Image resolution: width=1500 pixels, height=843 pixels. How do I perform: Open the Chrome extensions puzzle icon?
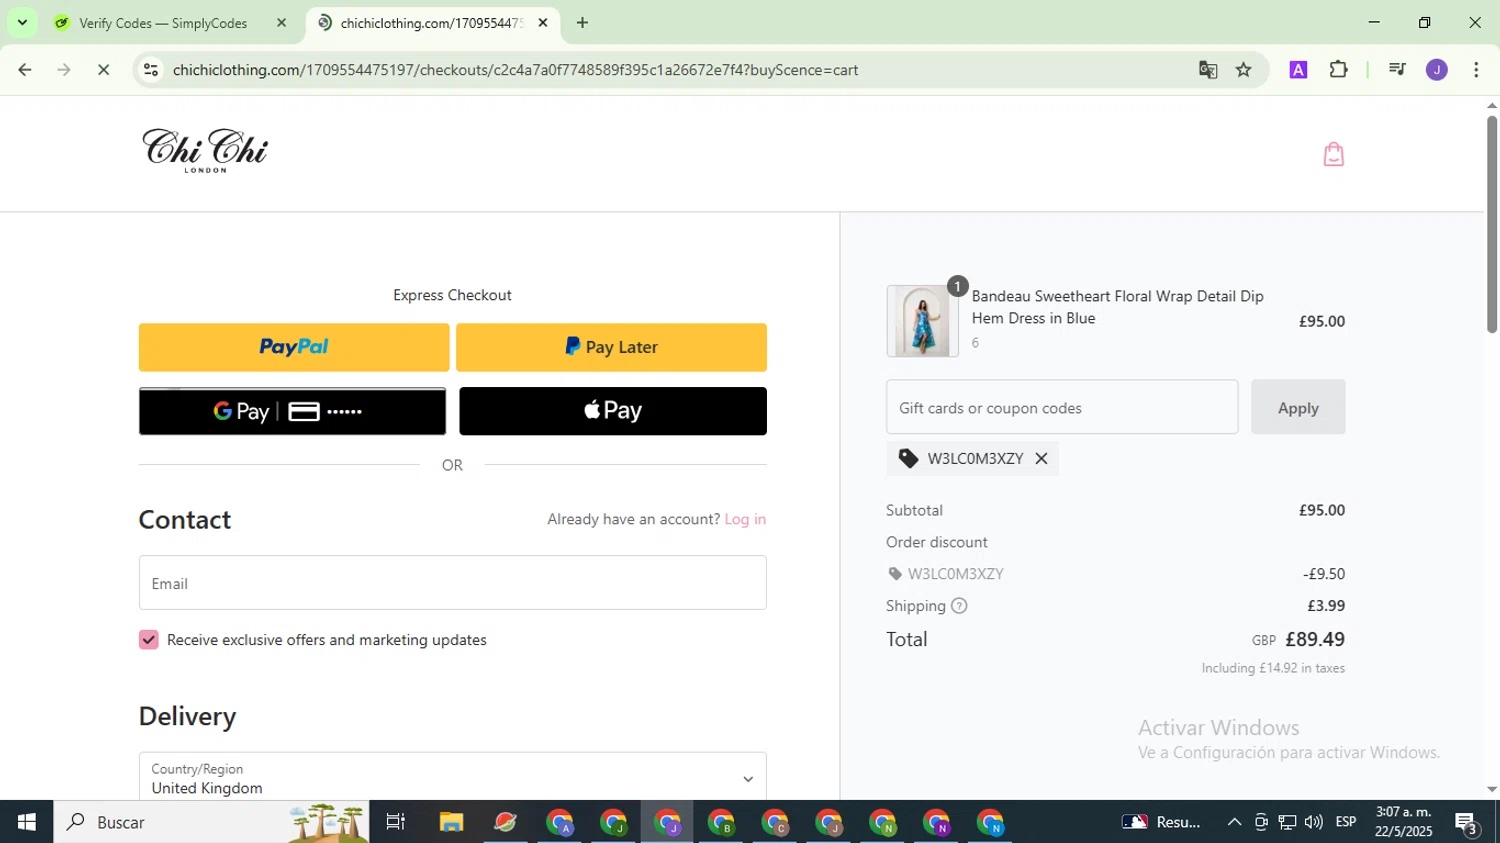pos(1338,70)
